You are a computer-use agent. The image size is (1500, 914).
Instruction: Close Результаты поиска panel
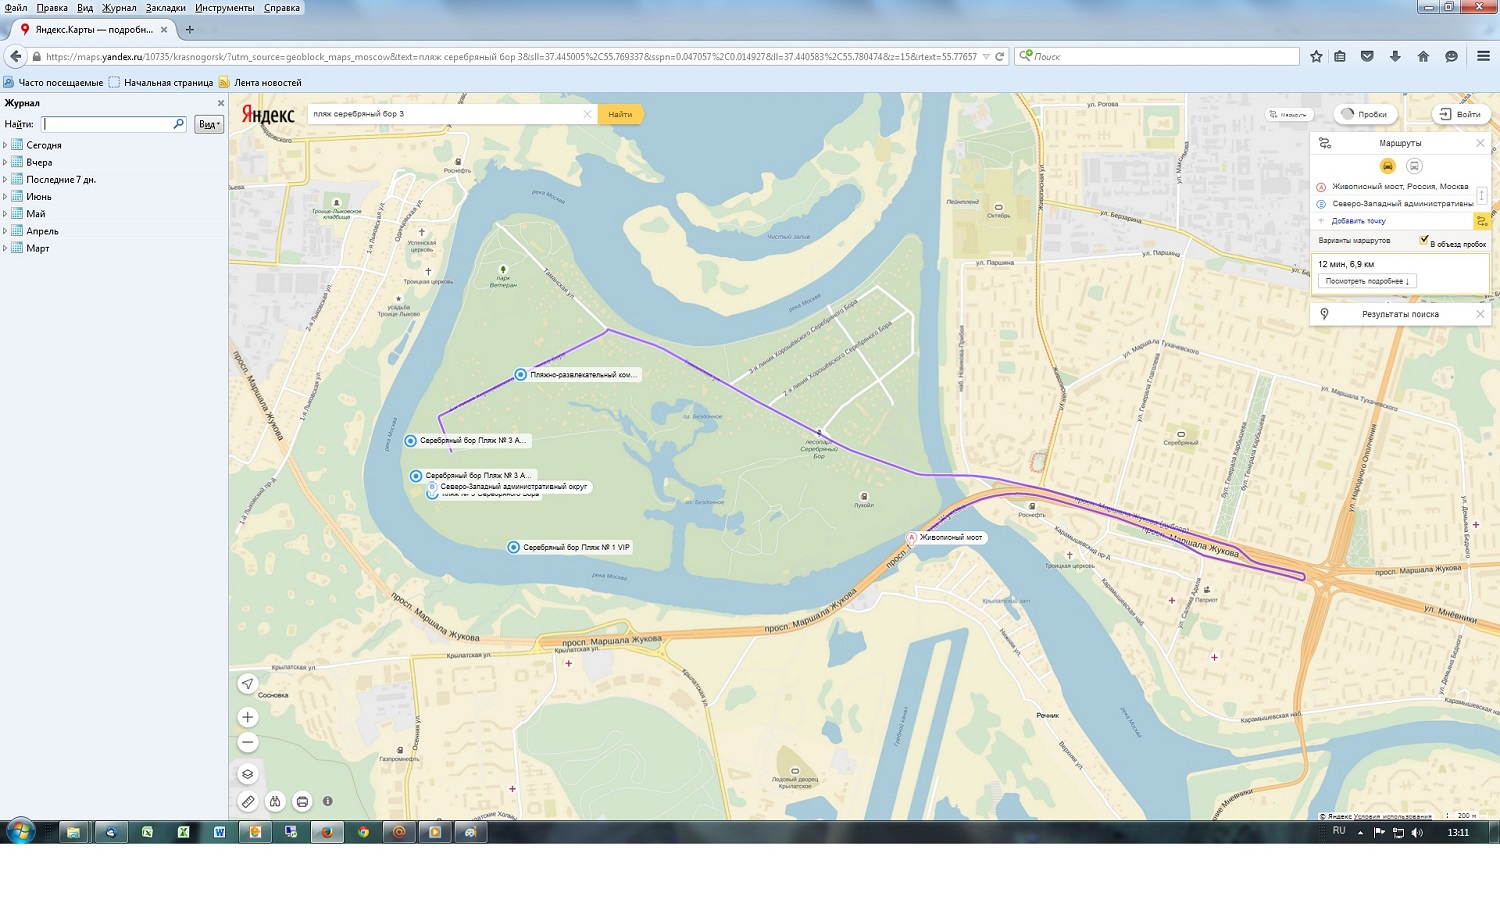point(1481,314)
